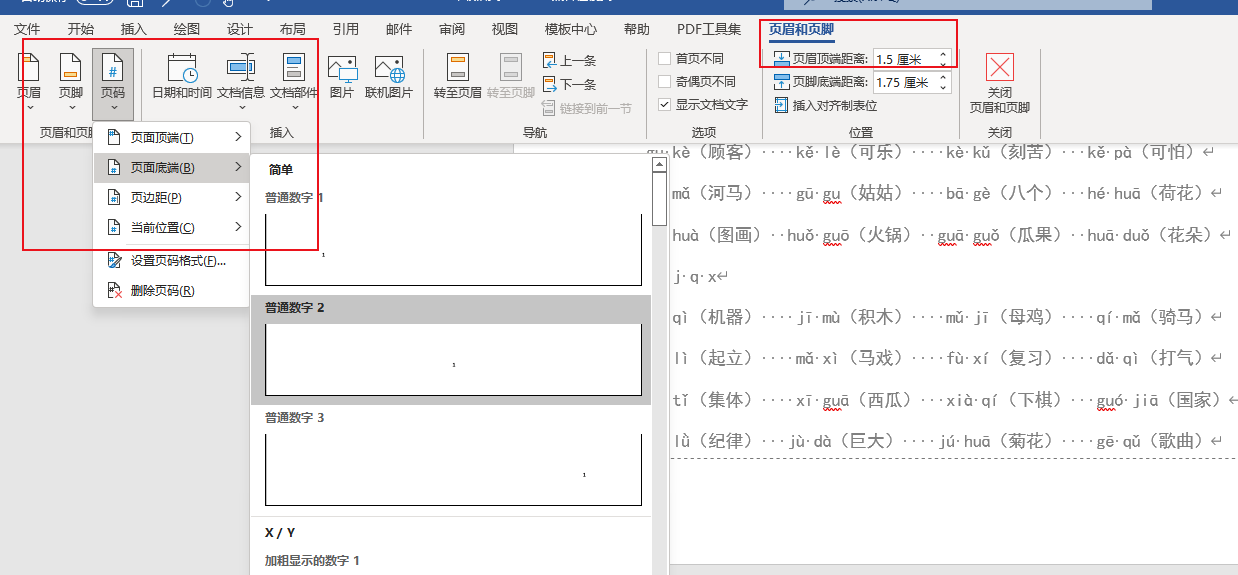Click the 页眉顶端距离 icon
This screenshot has width=1238, height=575.
[x=782, y=59]
